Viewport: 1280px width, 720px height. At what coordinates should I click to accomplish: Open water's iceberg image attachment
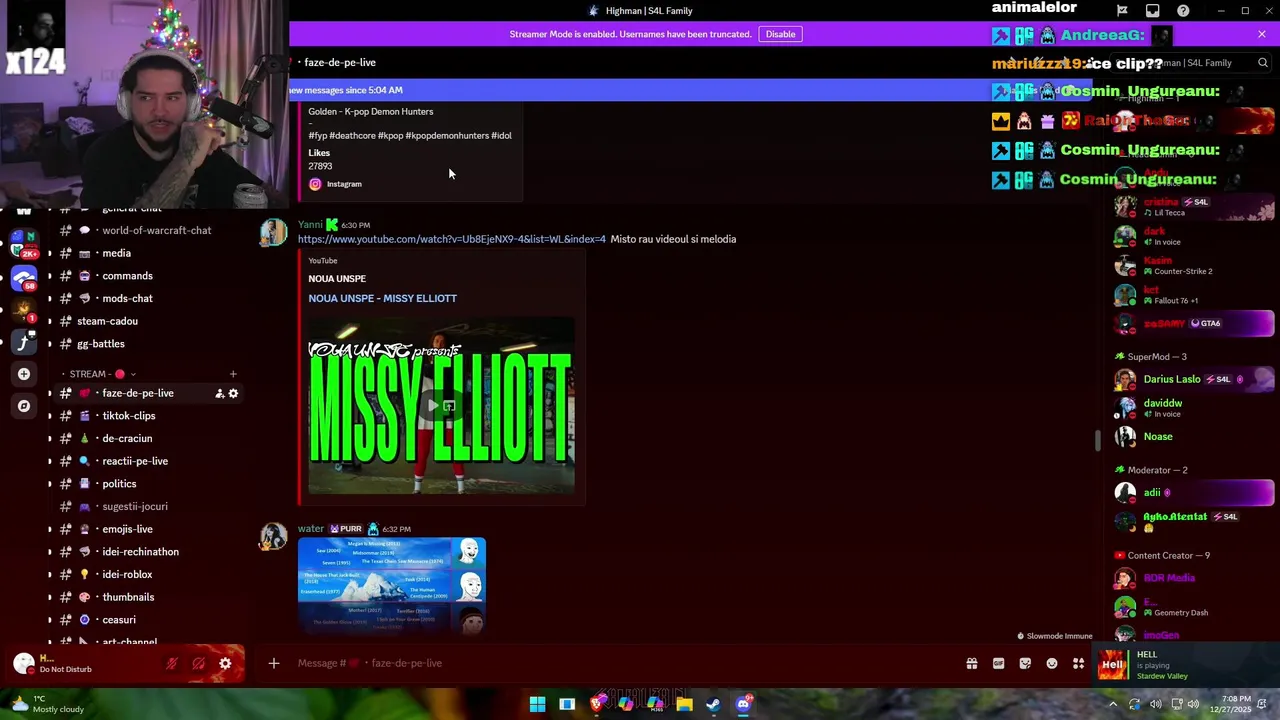tap(392, 585)
